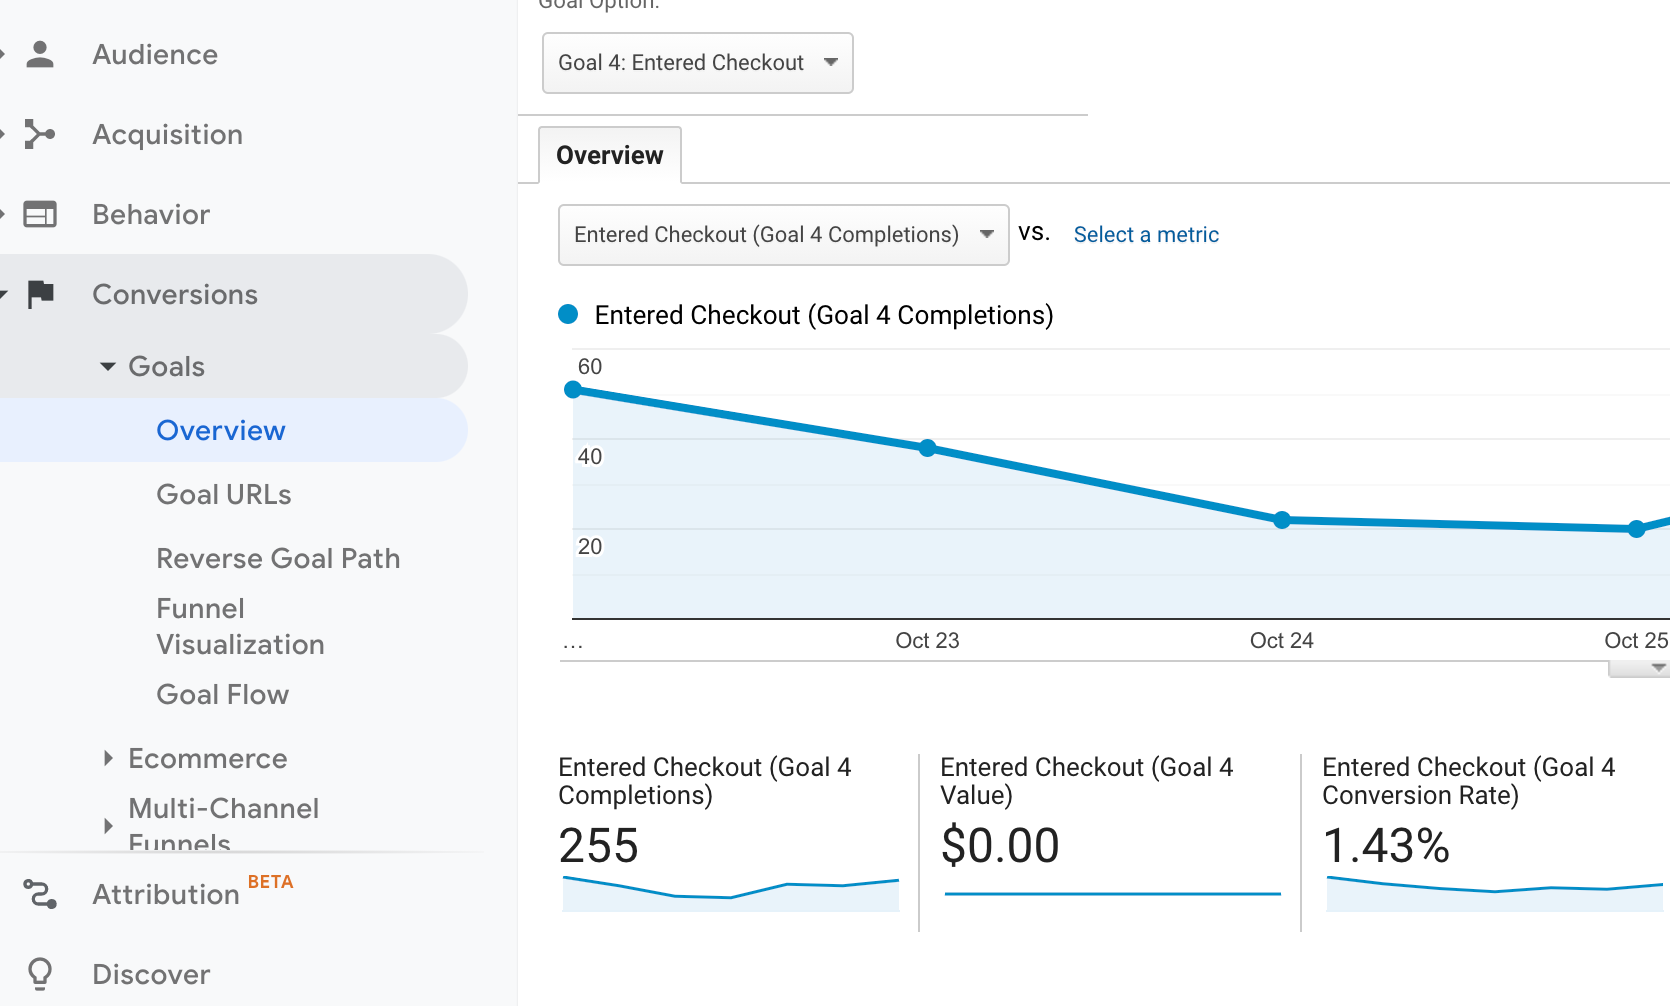
Task: Click the Conversions flag icon
Action: (40, 294)
